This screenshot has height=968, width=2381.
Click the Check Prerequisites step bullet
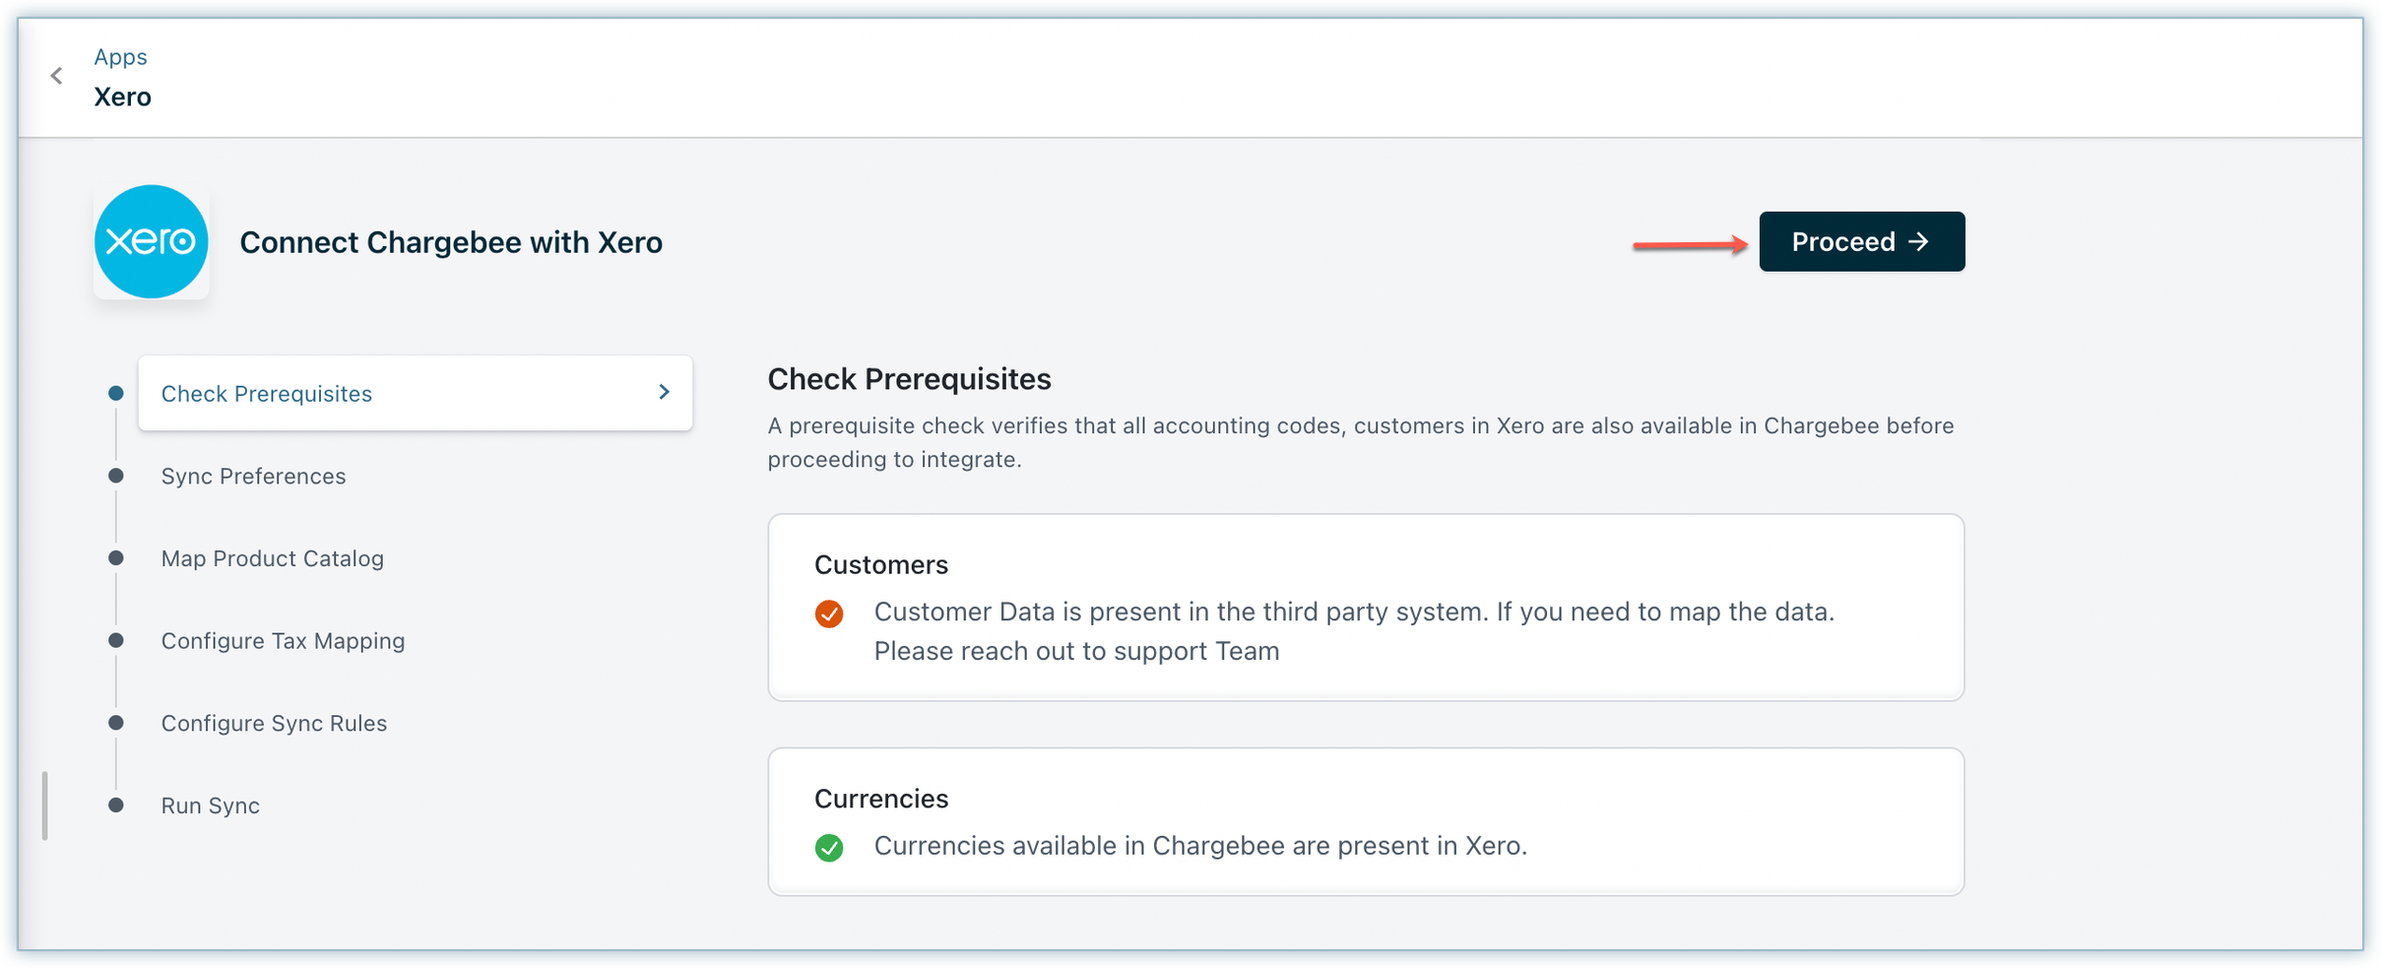pos(116,394)
